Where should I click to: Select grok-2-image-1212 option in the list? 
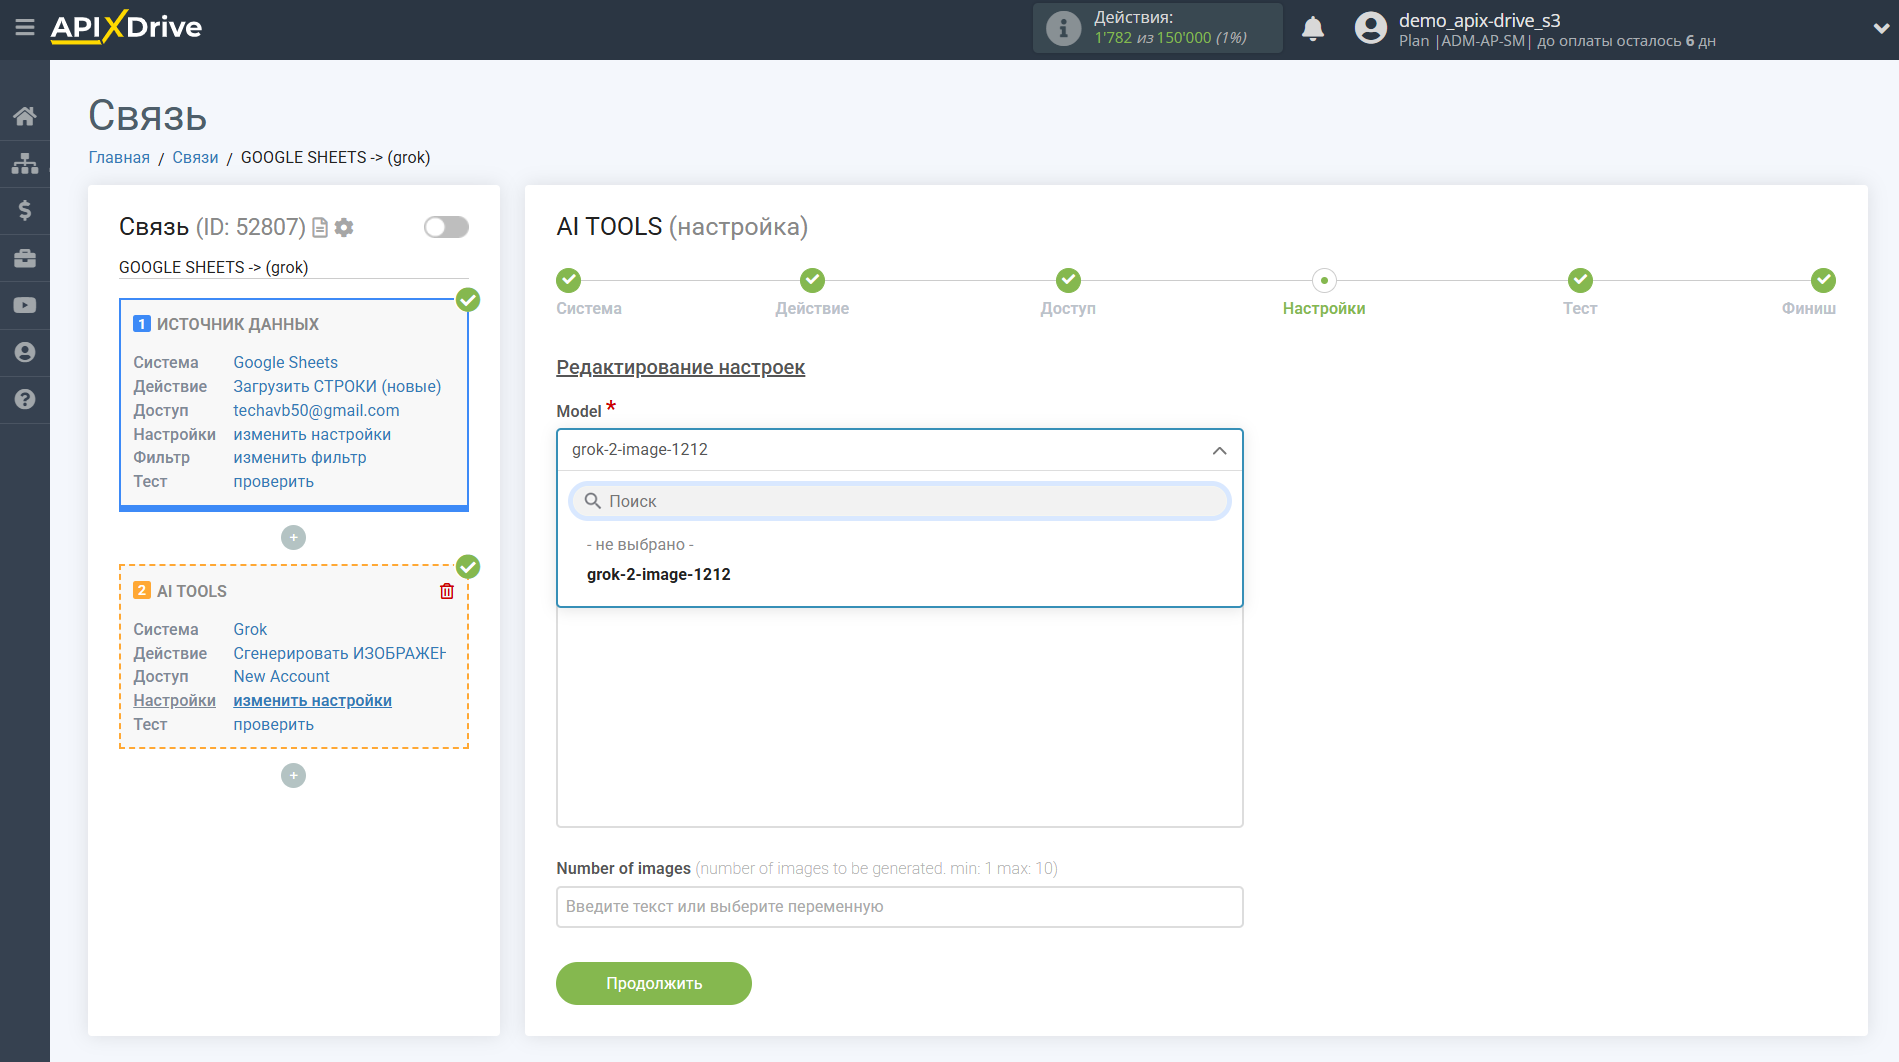click(x=658, y=574)
